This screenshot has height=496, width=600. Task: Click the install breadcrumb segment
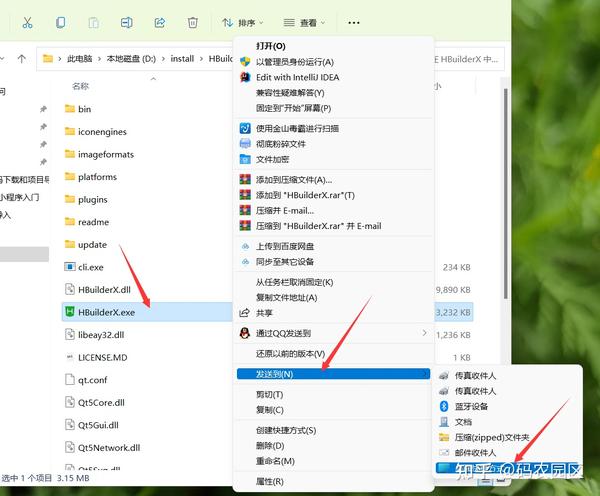(x=182, y=59)
